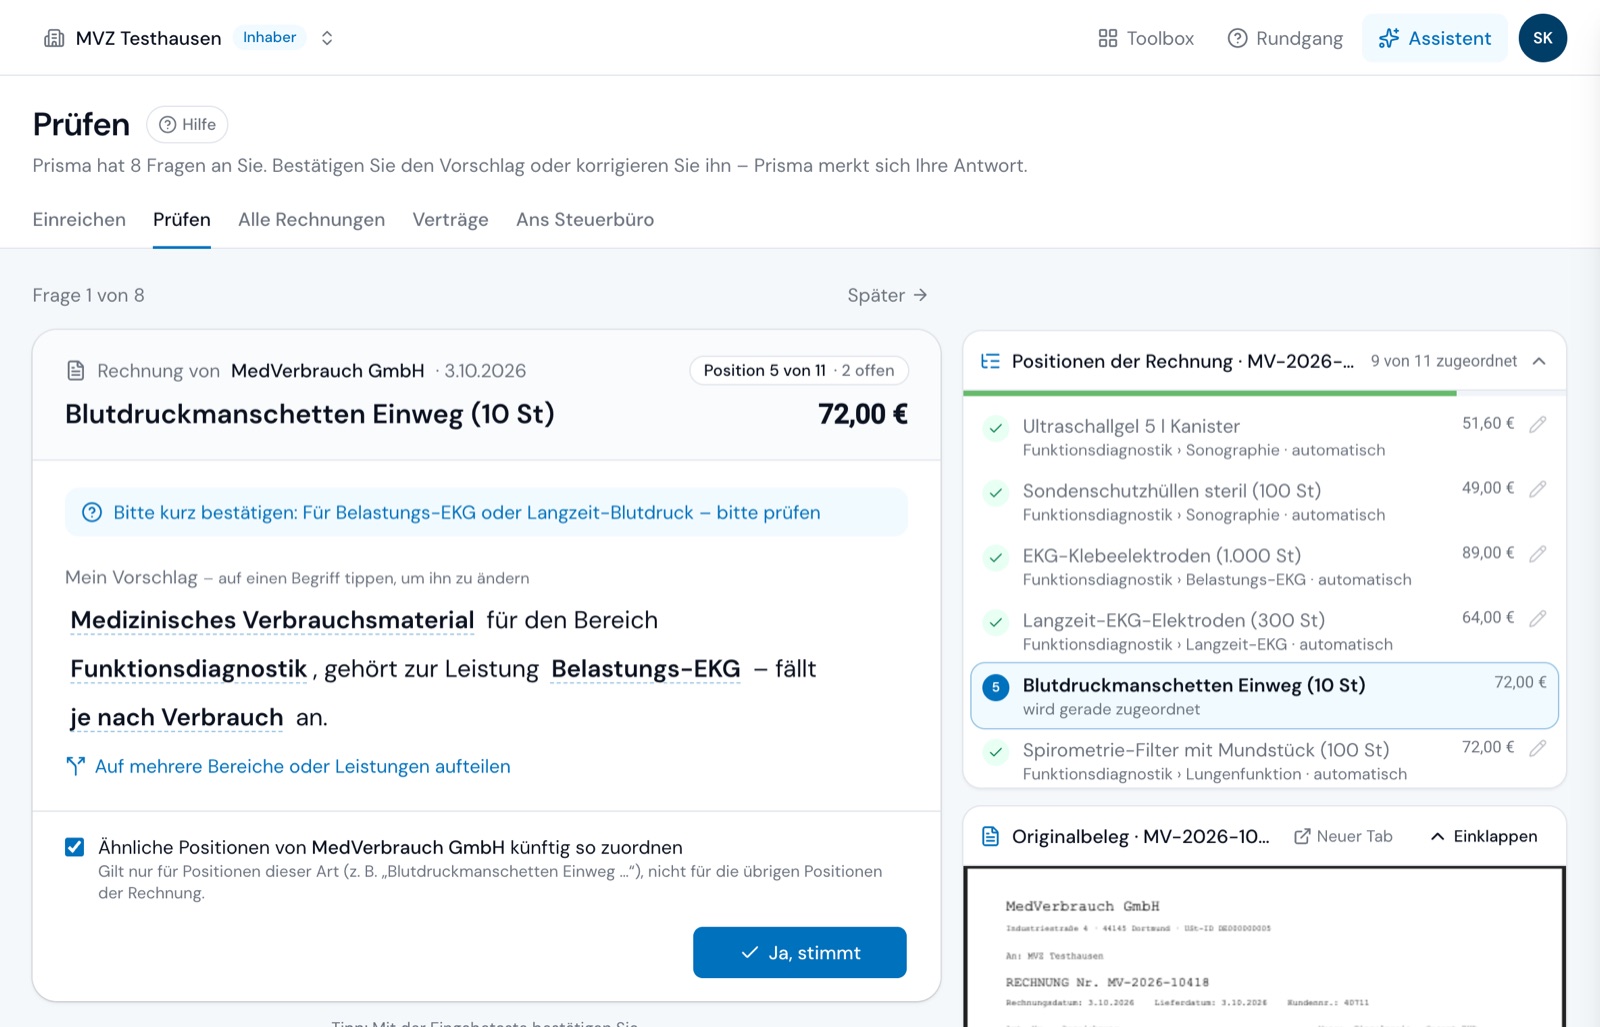Click the Hilfe help button
The height and width of the screenshot is (1027, 1600).
pos(187,124)
